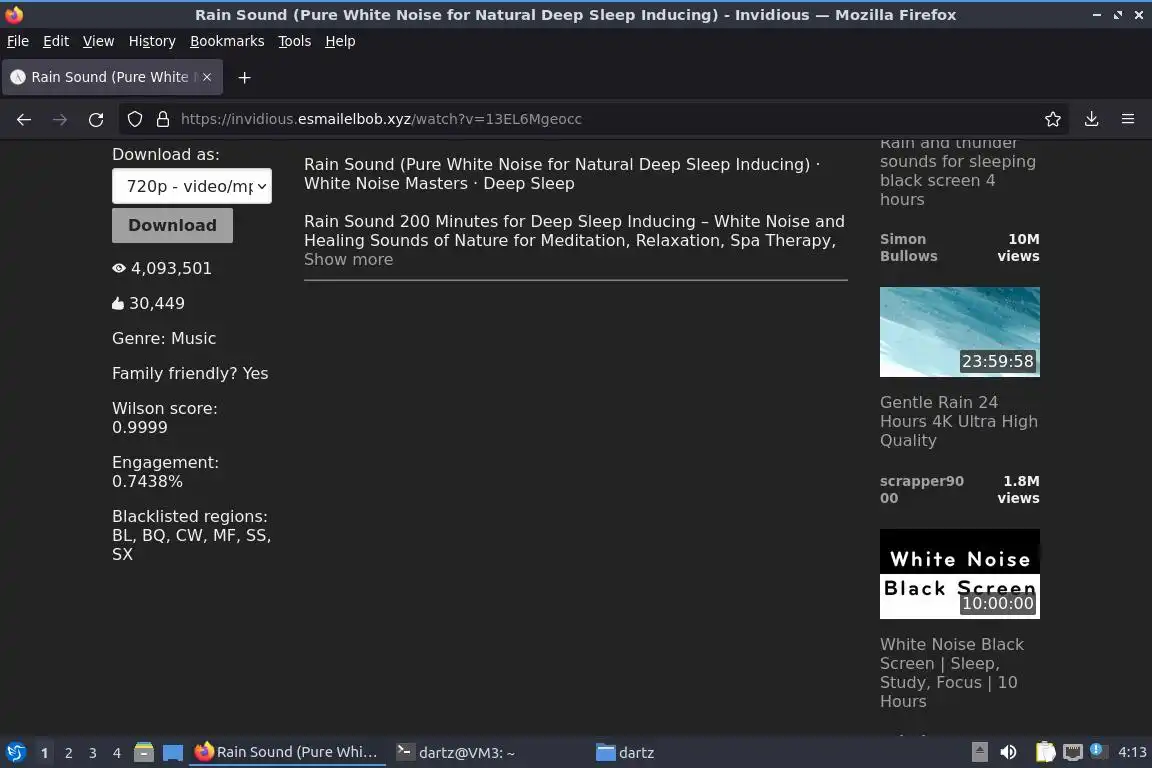The width and height of the screenshot is (1152, 768).
Task: Visit the scrapper9000 channel
Action: point(921,489)
